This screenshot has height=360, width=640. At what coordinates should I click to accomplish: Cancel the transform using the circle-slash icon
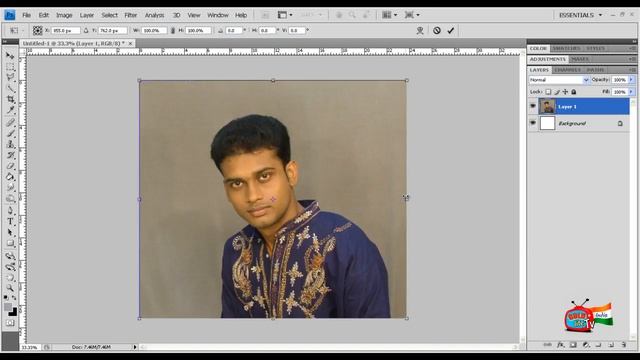437,30
